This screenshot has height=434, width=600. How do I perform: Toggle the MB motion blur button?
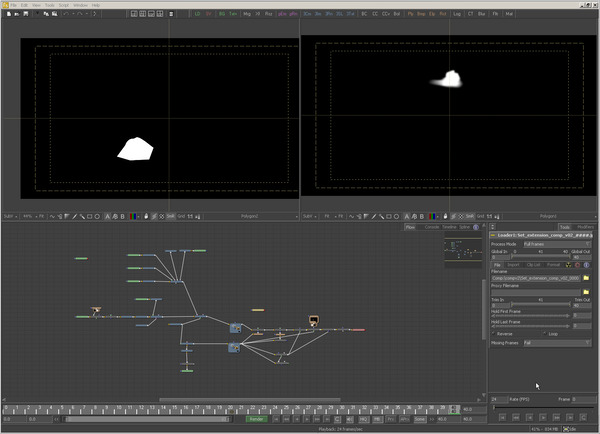point(377,419)
